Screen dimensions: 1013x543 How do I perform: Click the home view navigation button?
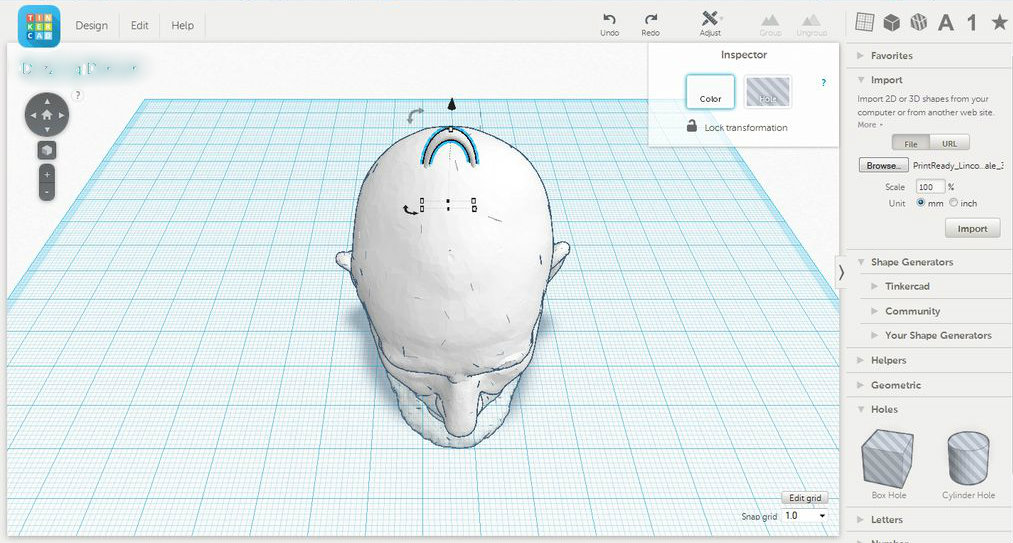click(x=47, y=115)
